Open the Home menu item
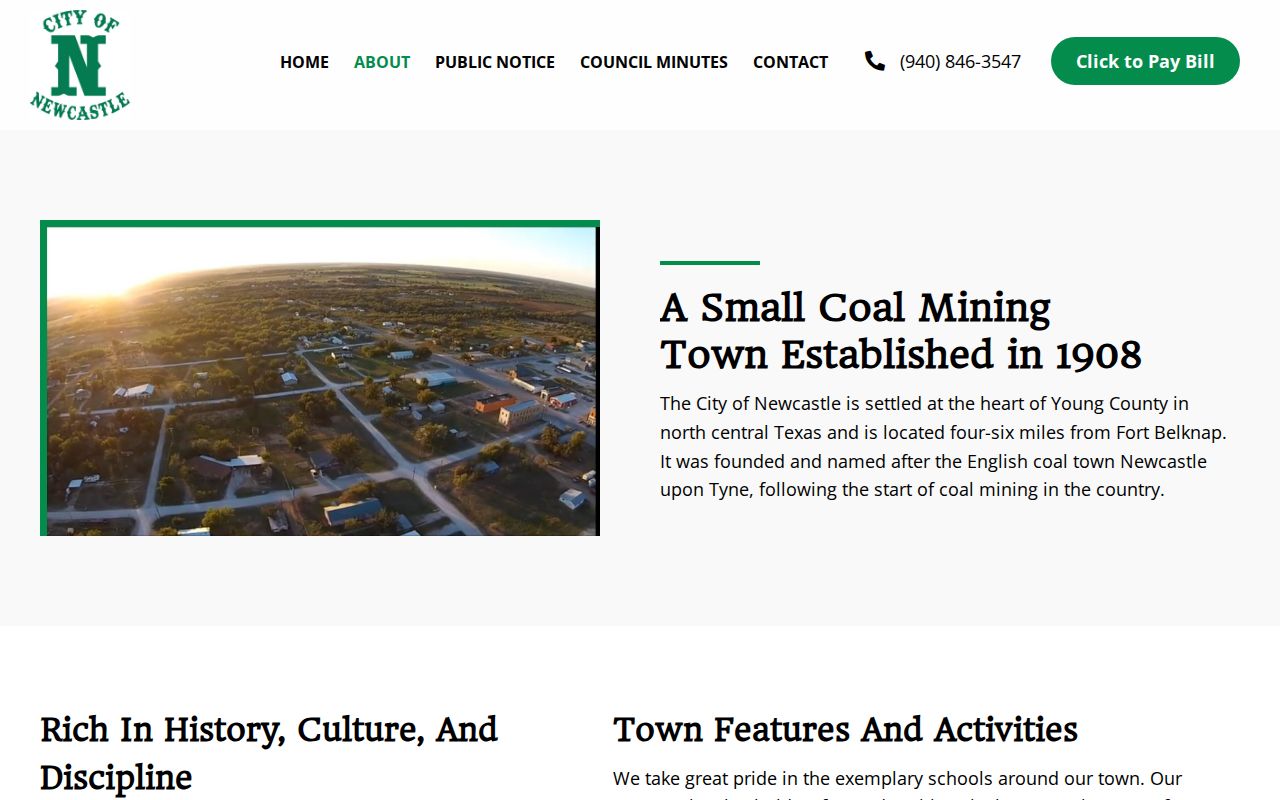 (304, 62)
